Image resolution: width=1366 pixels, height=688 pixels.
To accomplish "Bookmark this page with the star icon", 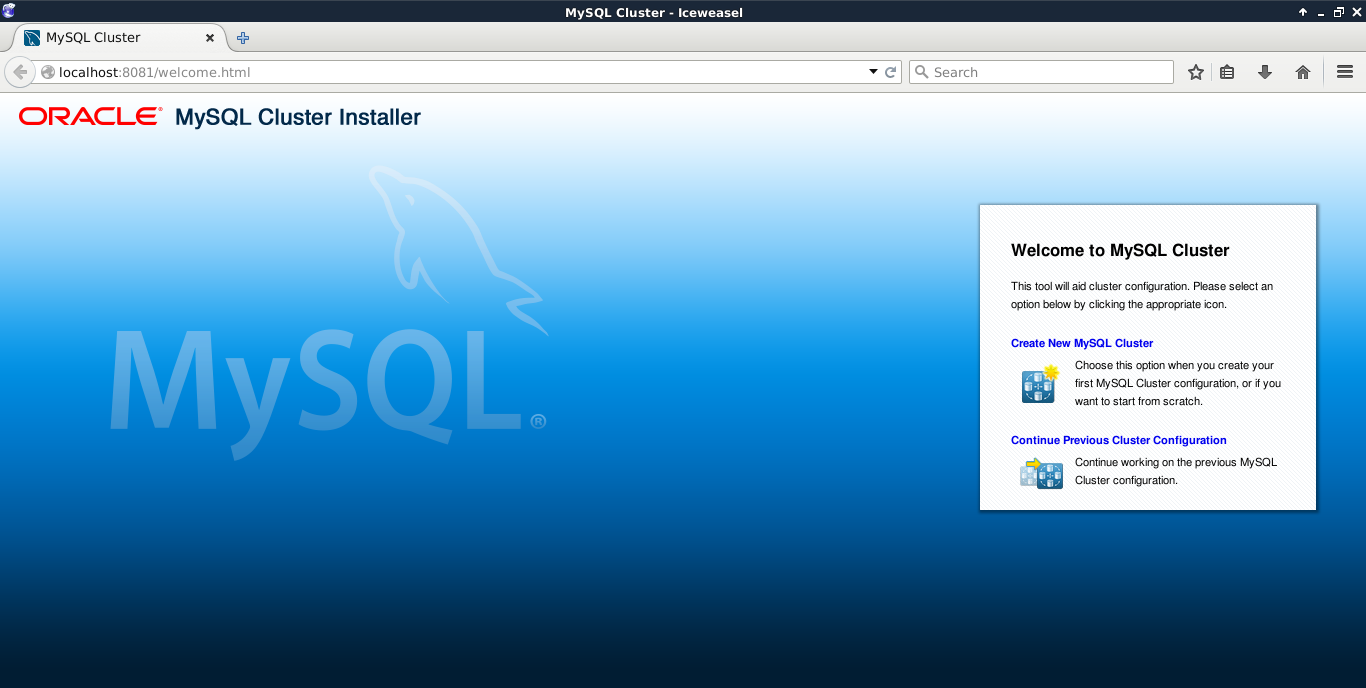I will click(x=1195, y=72).
